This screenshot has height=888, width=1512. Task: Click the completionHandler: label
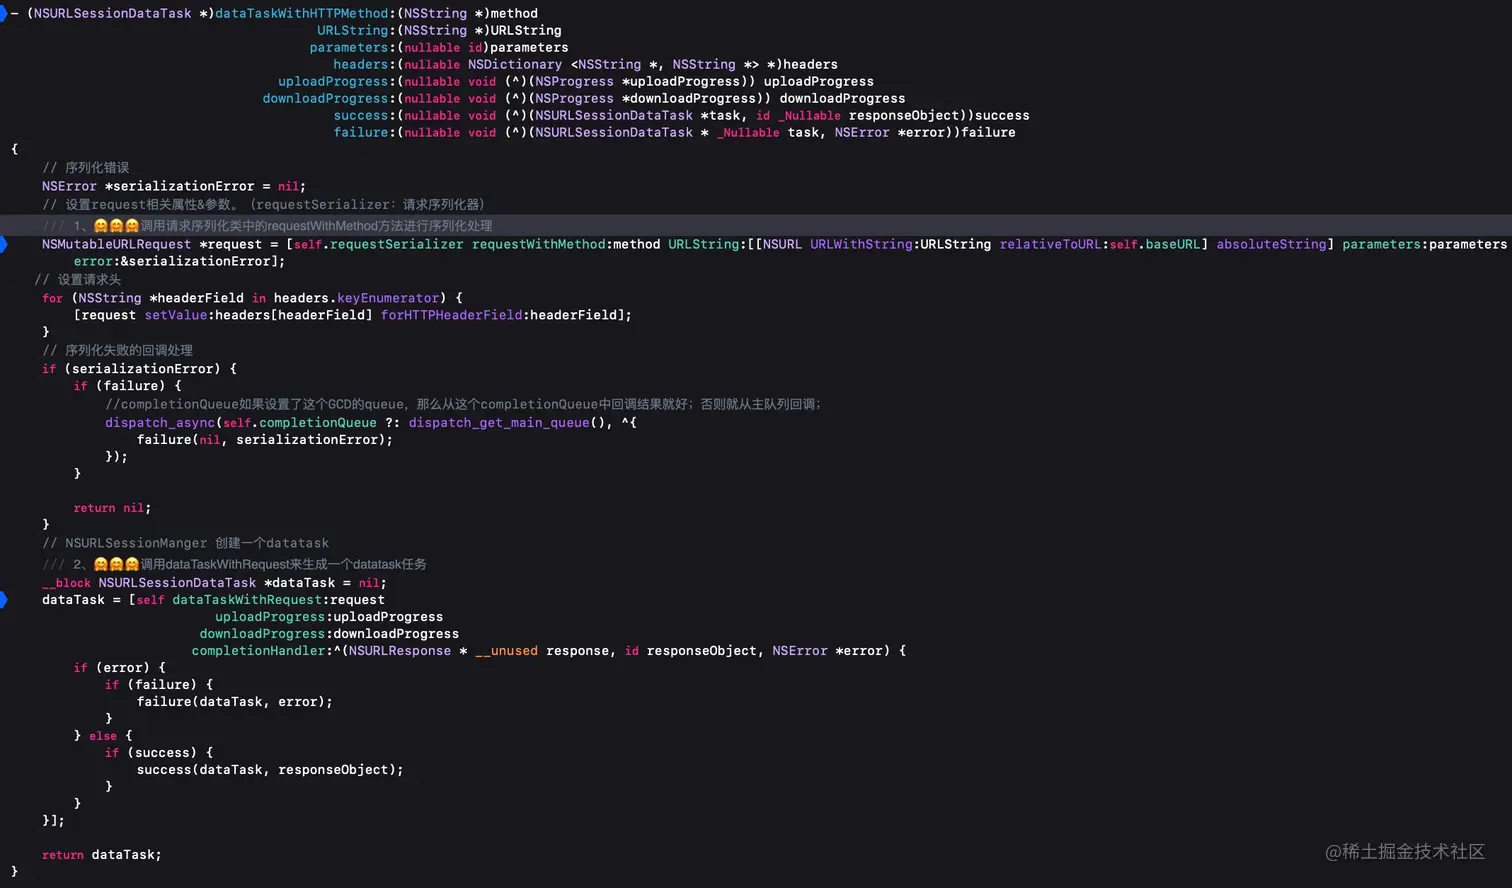click(x=262, y=651)
